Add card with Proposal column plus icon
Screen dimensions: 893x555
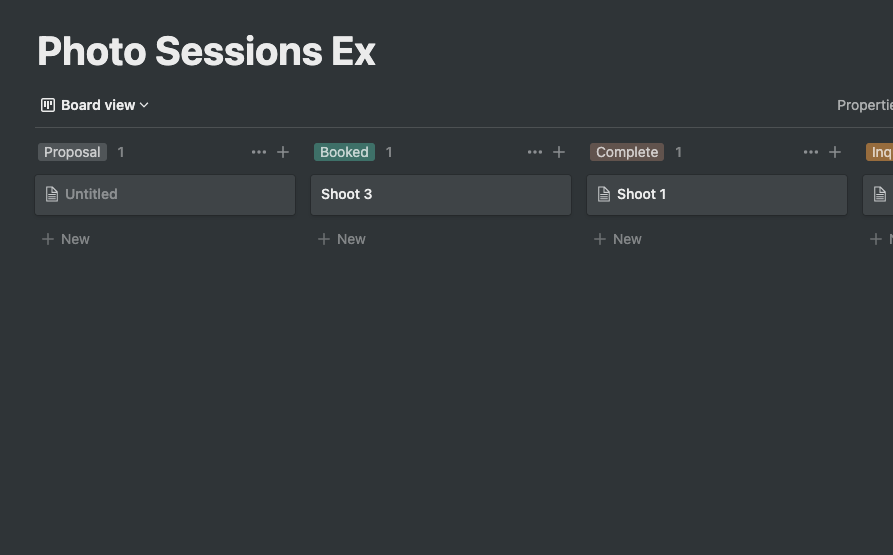click(283, 152)
